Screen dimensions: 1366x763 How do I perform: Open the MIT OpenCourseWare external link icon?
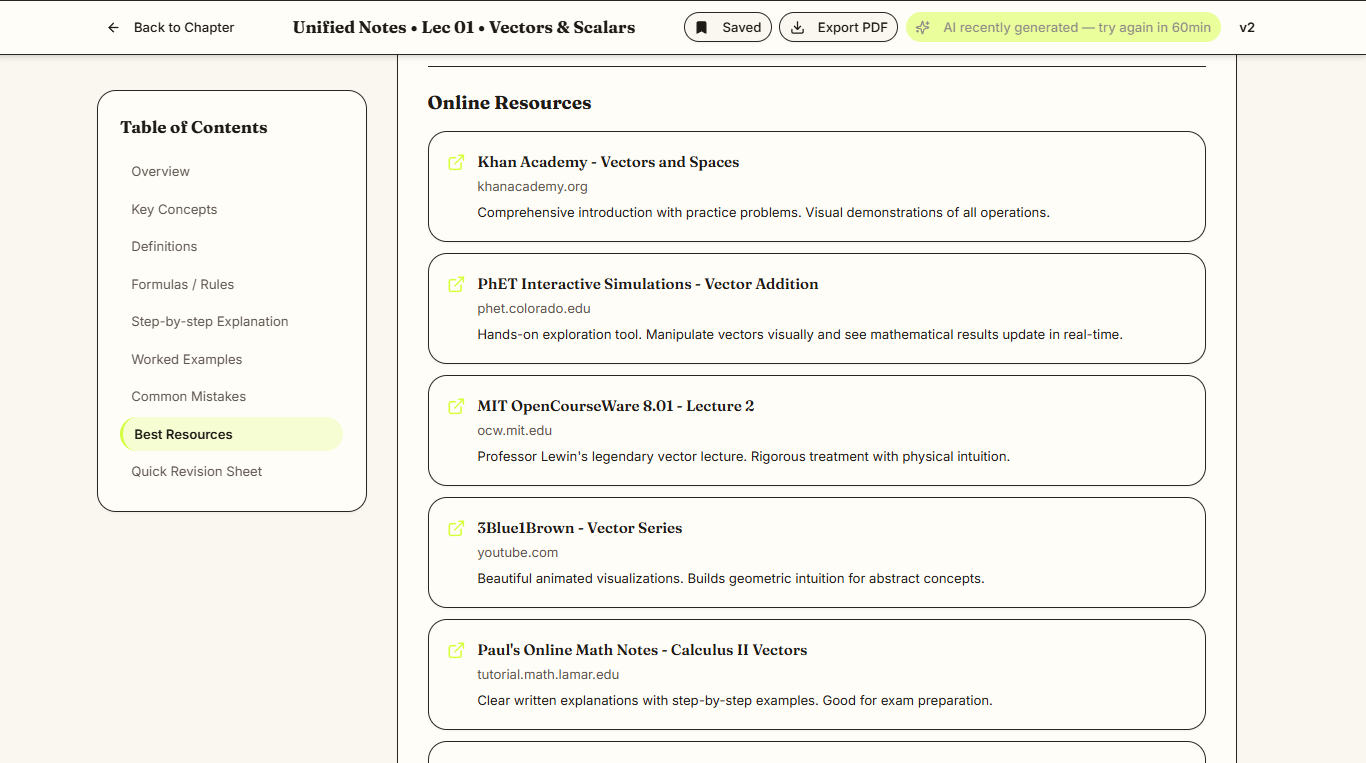[x=456, y=406]
